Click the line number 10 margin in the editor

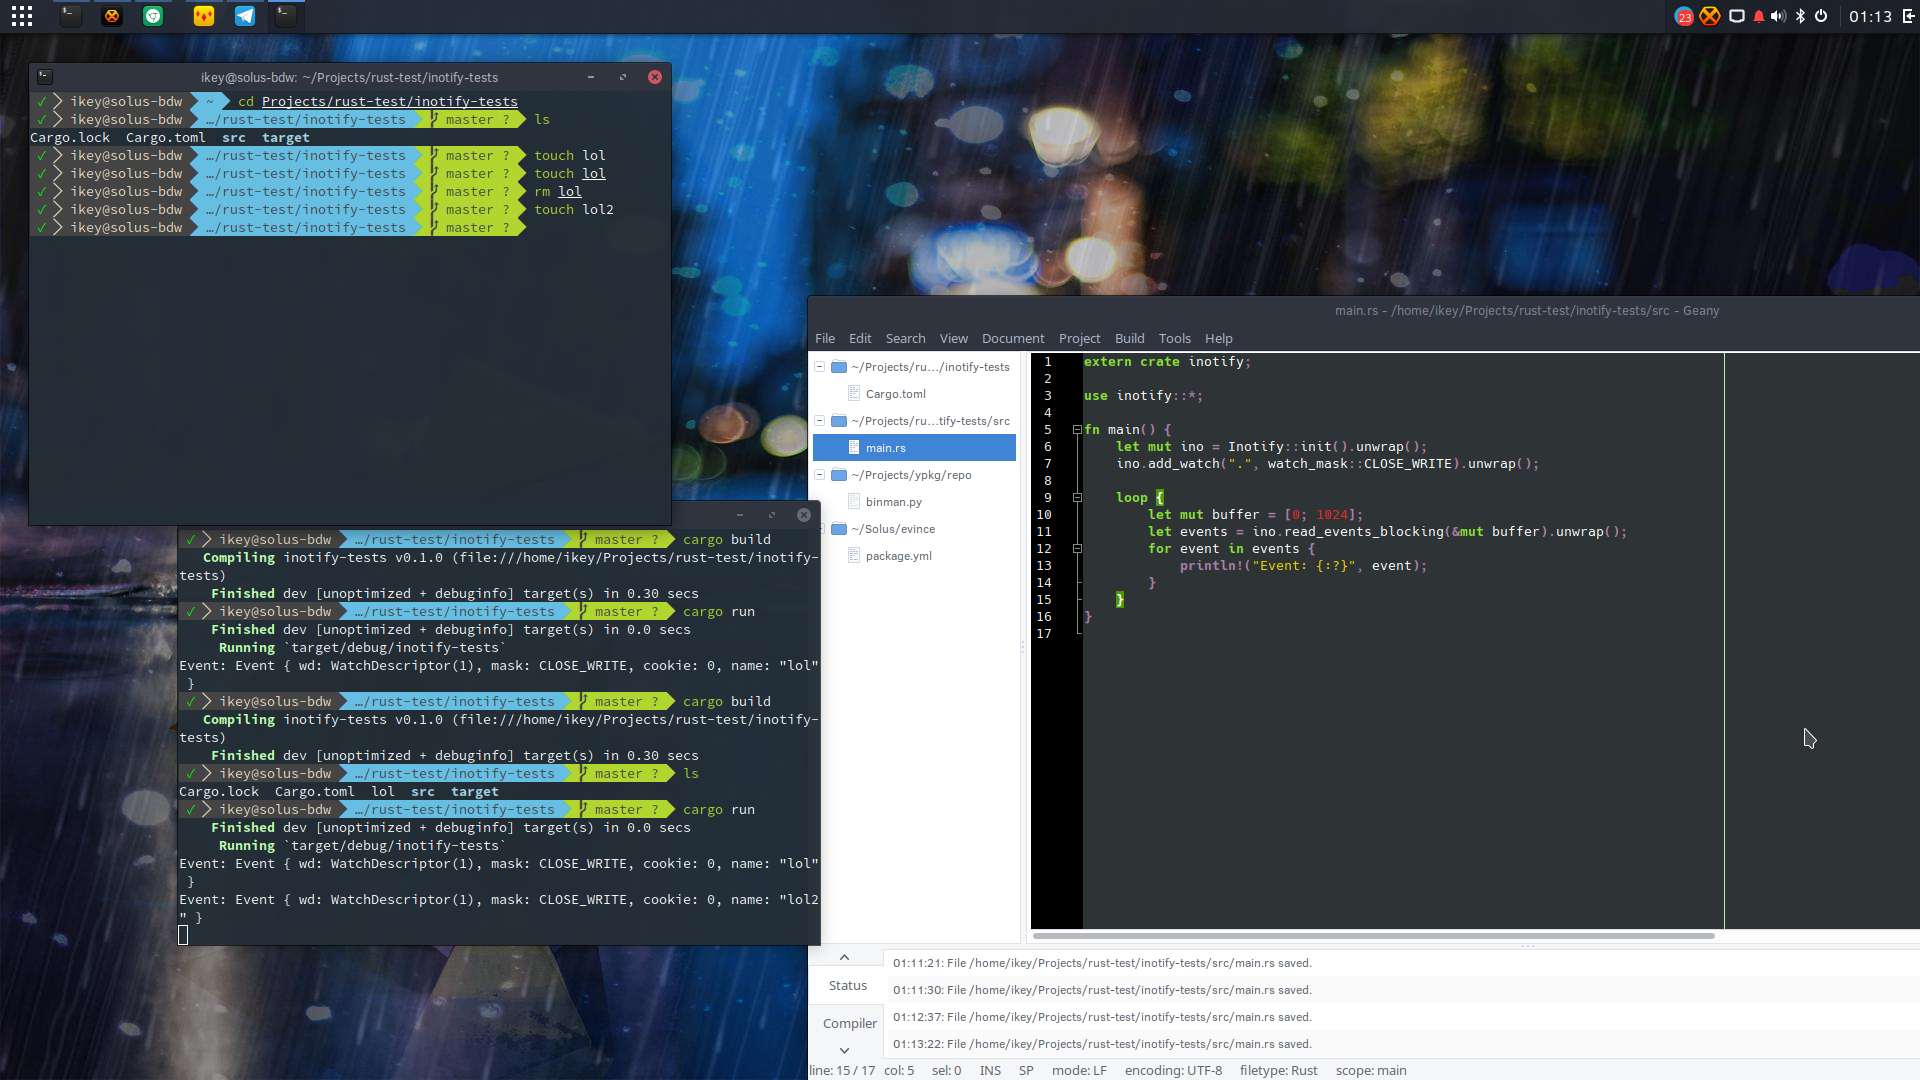1044,515
